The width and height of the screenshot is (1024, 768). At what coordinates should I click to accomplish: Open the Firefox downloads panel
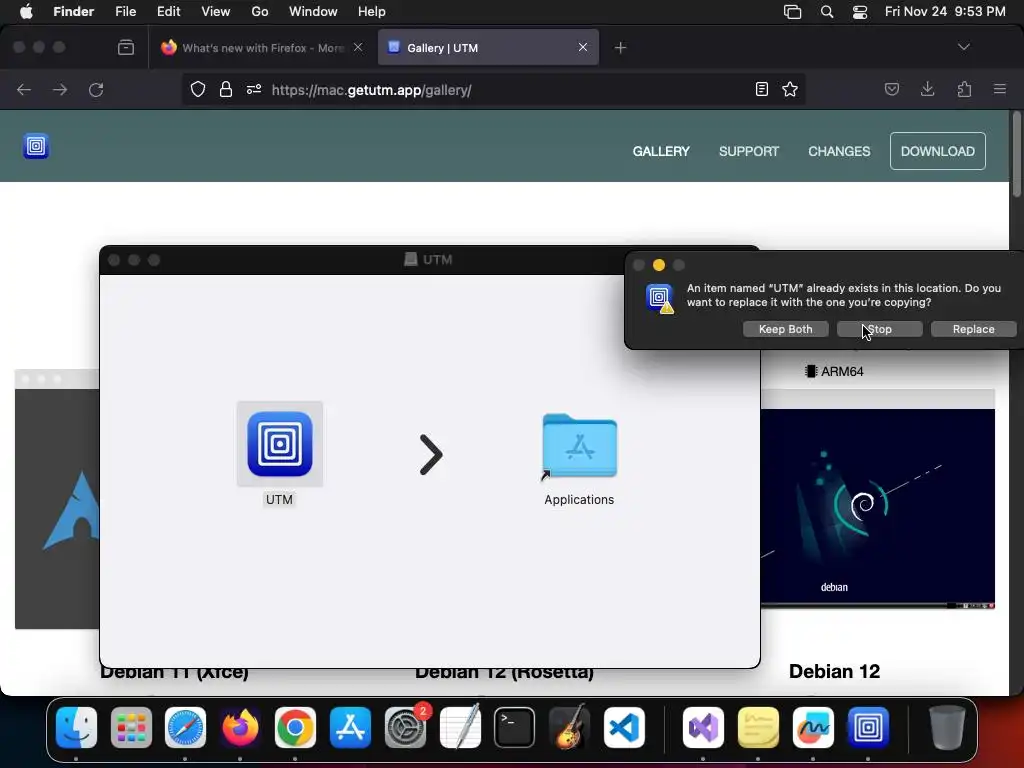(927, 89)
